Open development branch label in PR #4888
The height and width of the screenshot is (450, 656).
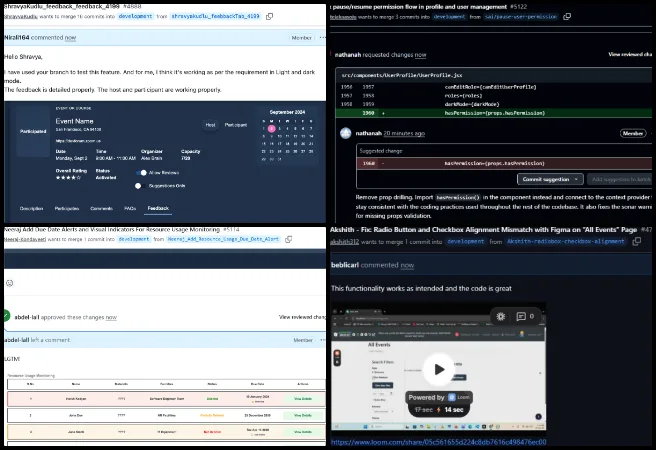(135, 16)
